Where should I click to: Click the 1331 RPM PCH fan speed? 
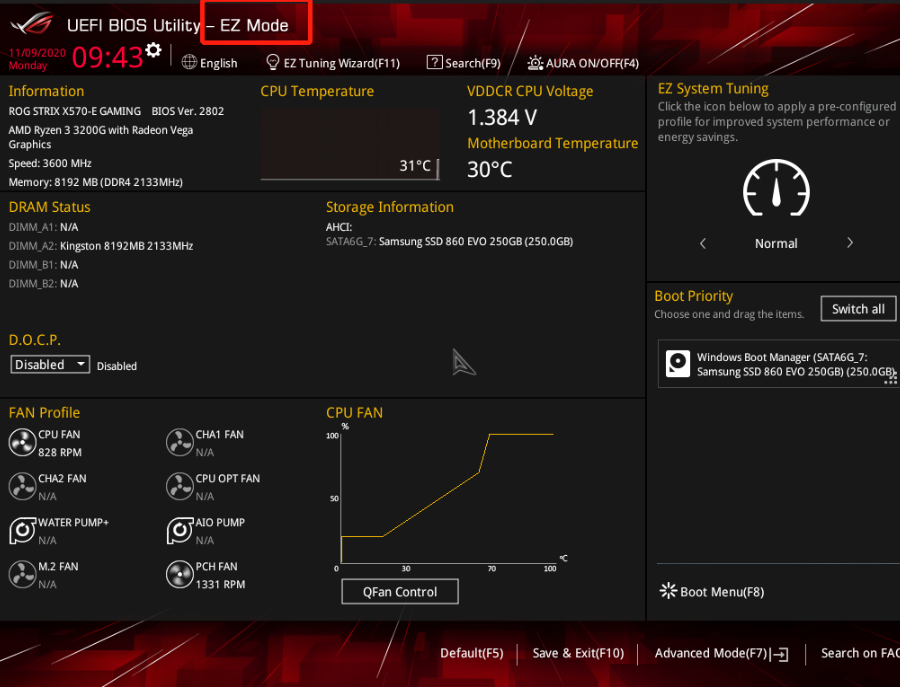pos(220,584)
